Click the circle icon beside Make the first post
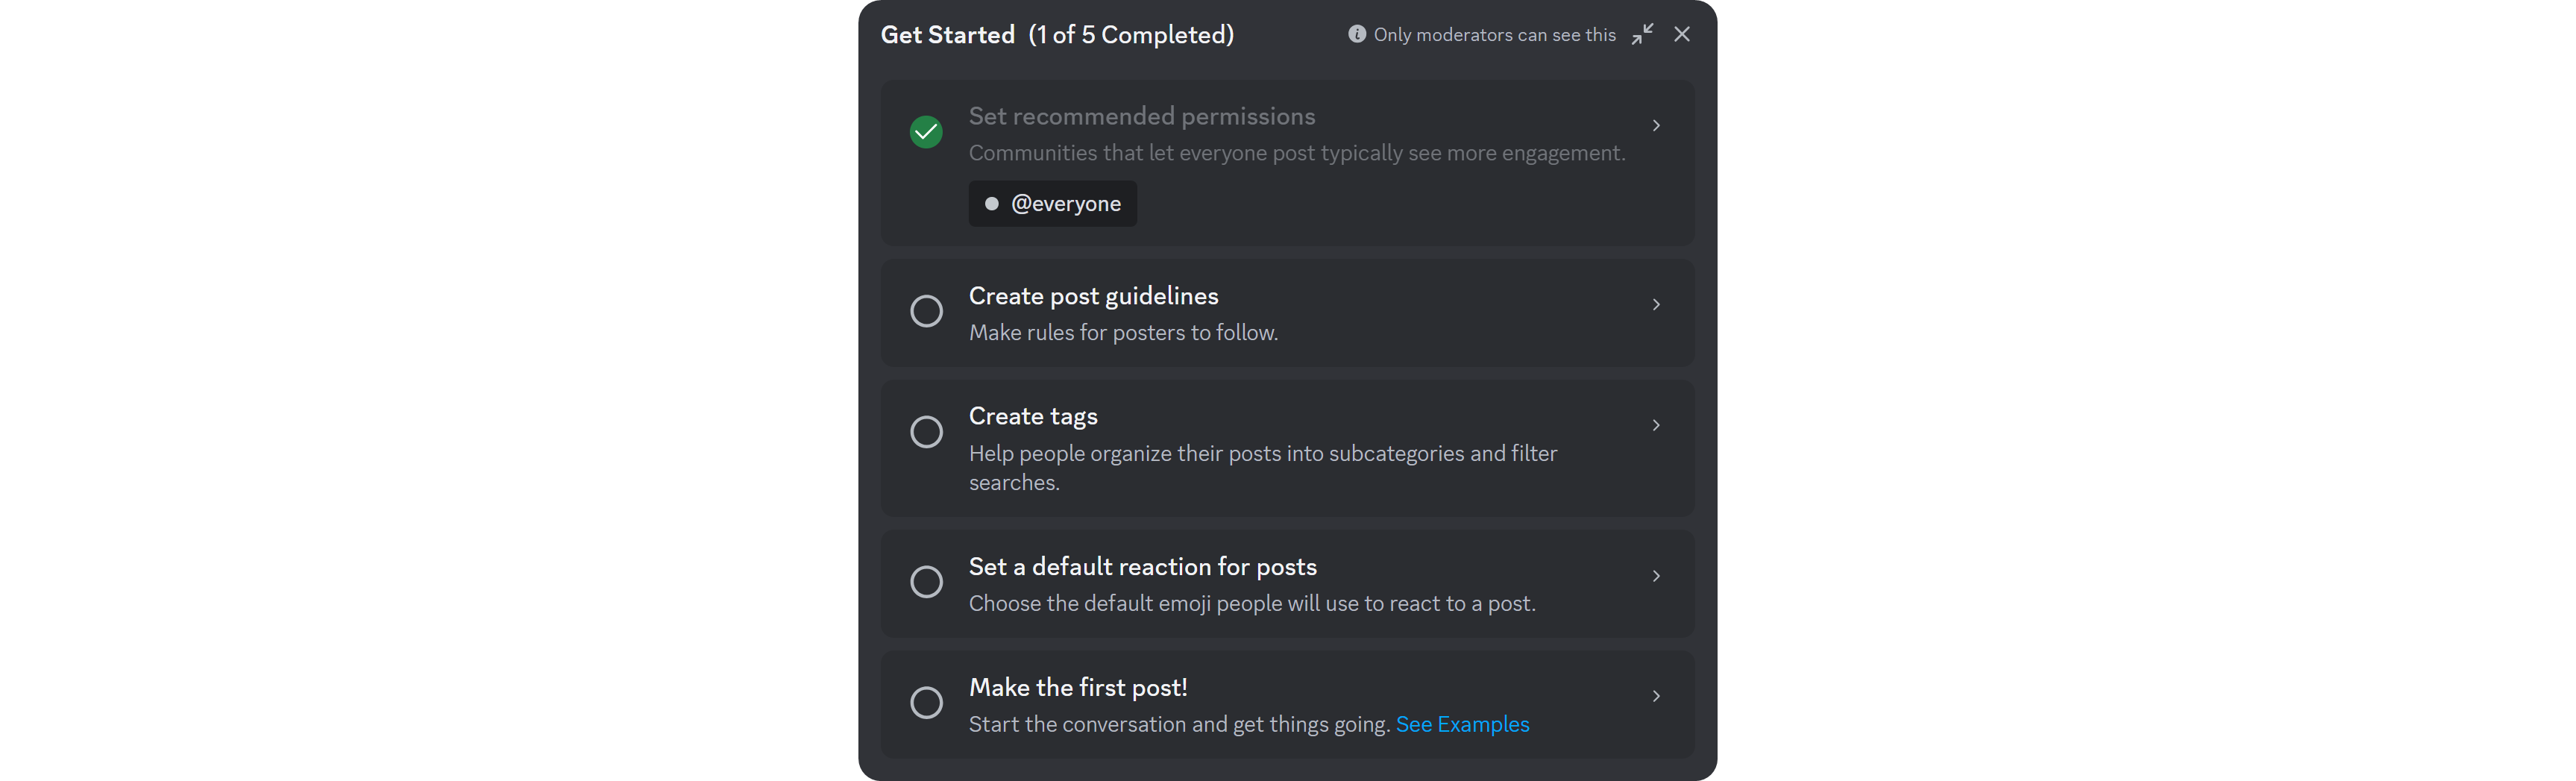Viewport: 2576px width, 781px height. coord(927,702)
